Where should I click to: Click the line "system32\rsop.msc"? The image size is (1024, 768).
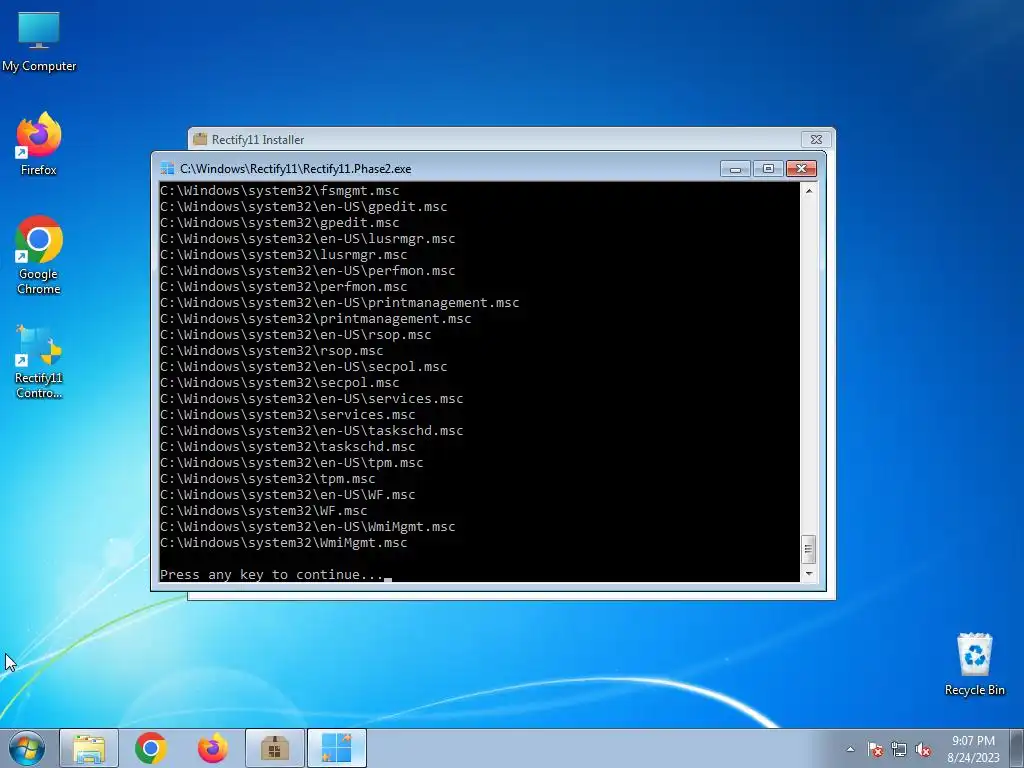[272, 351]
